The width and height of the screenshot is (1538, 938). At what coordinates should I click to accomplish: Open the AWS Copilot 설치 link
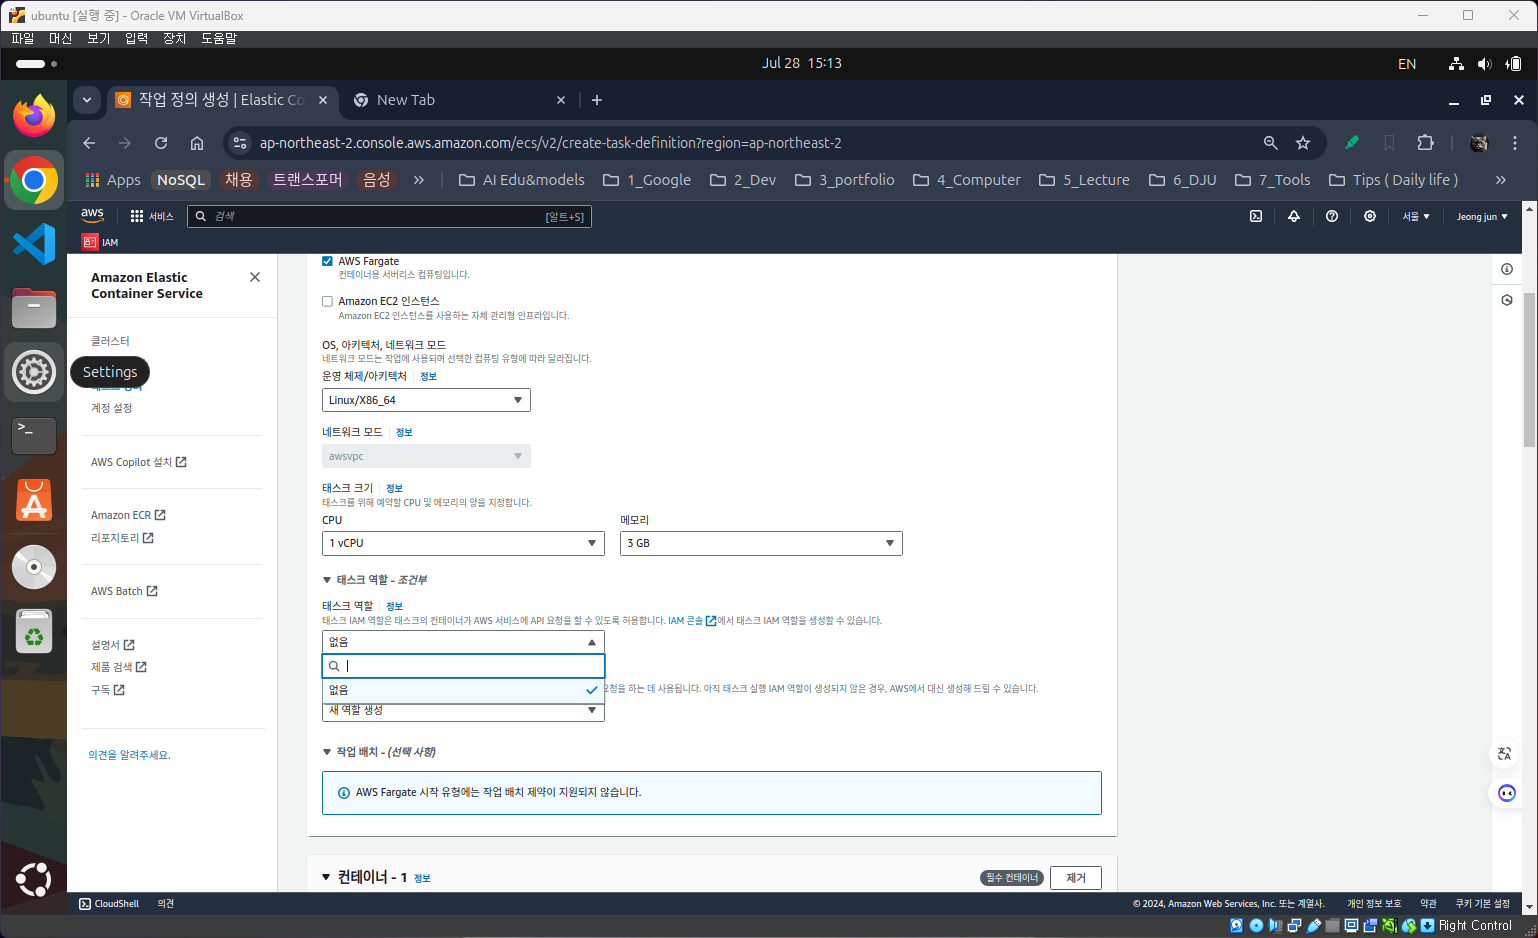coord(139,462)
